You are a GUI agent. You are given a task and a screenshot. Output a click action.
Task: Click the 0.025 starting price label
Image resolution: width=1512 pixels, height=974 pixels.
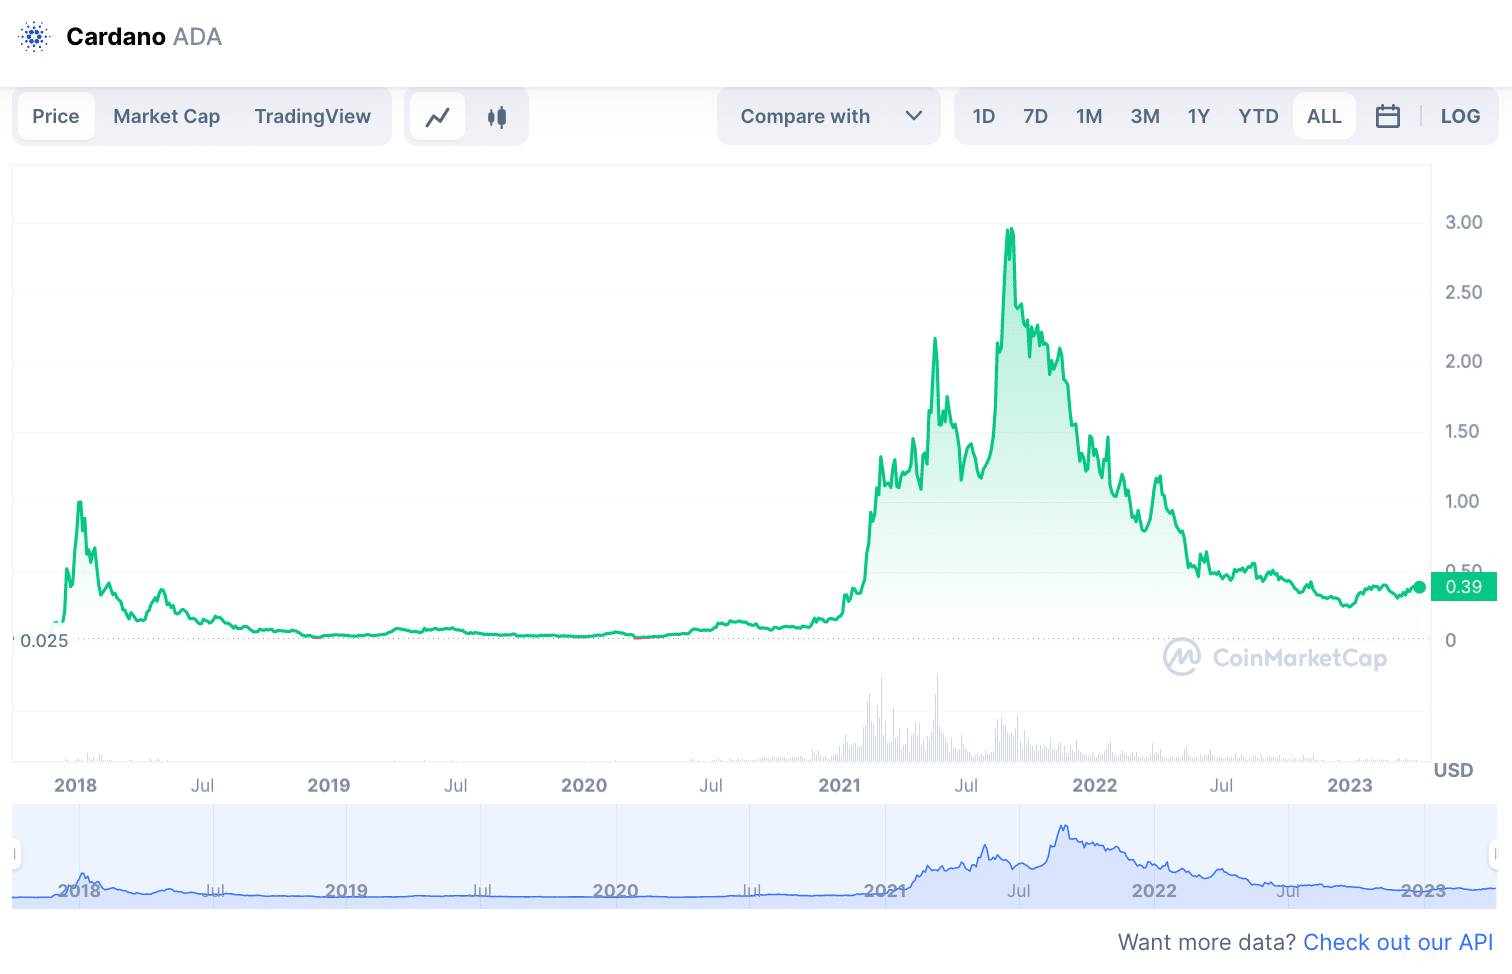44,641
